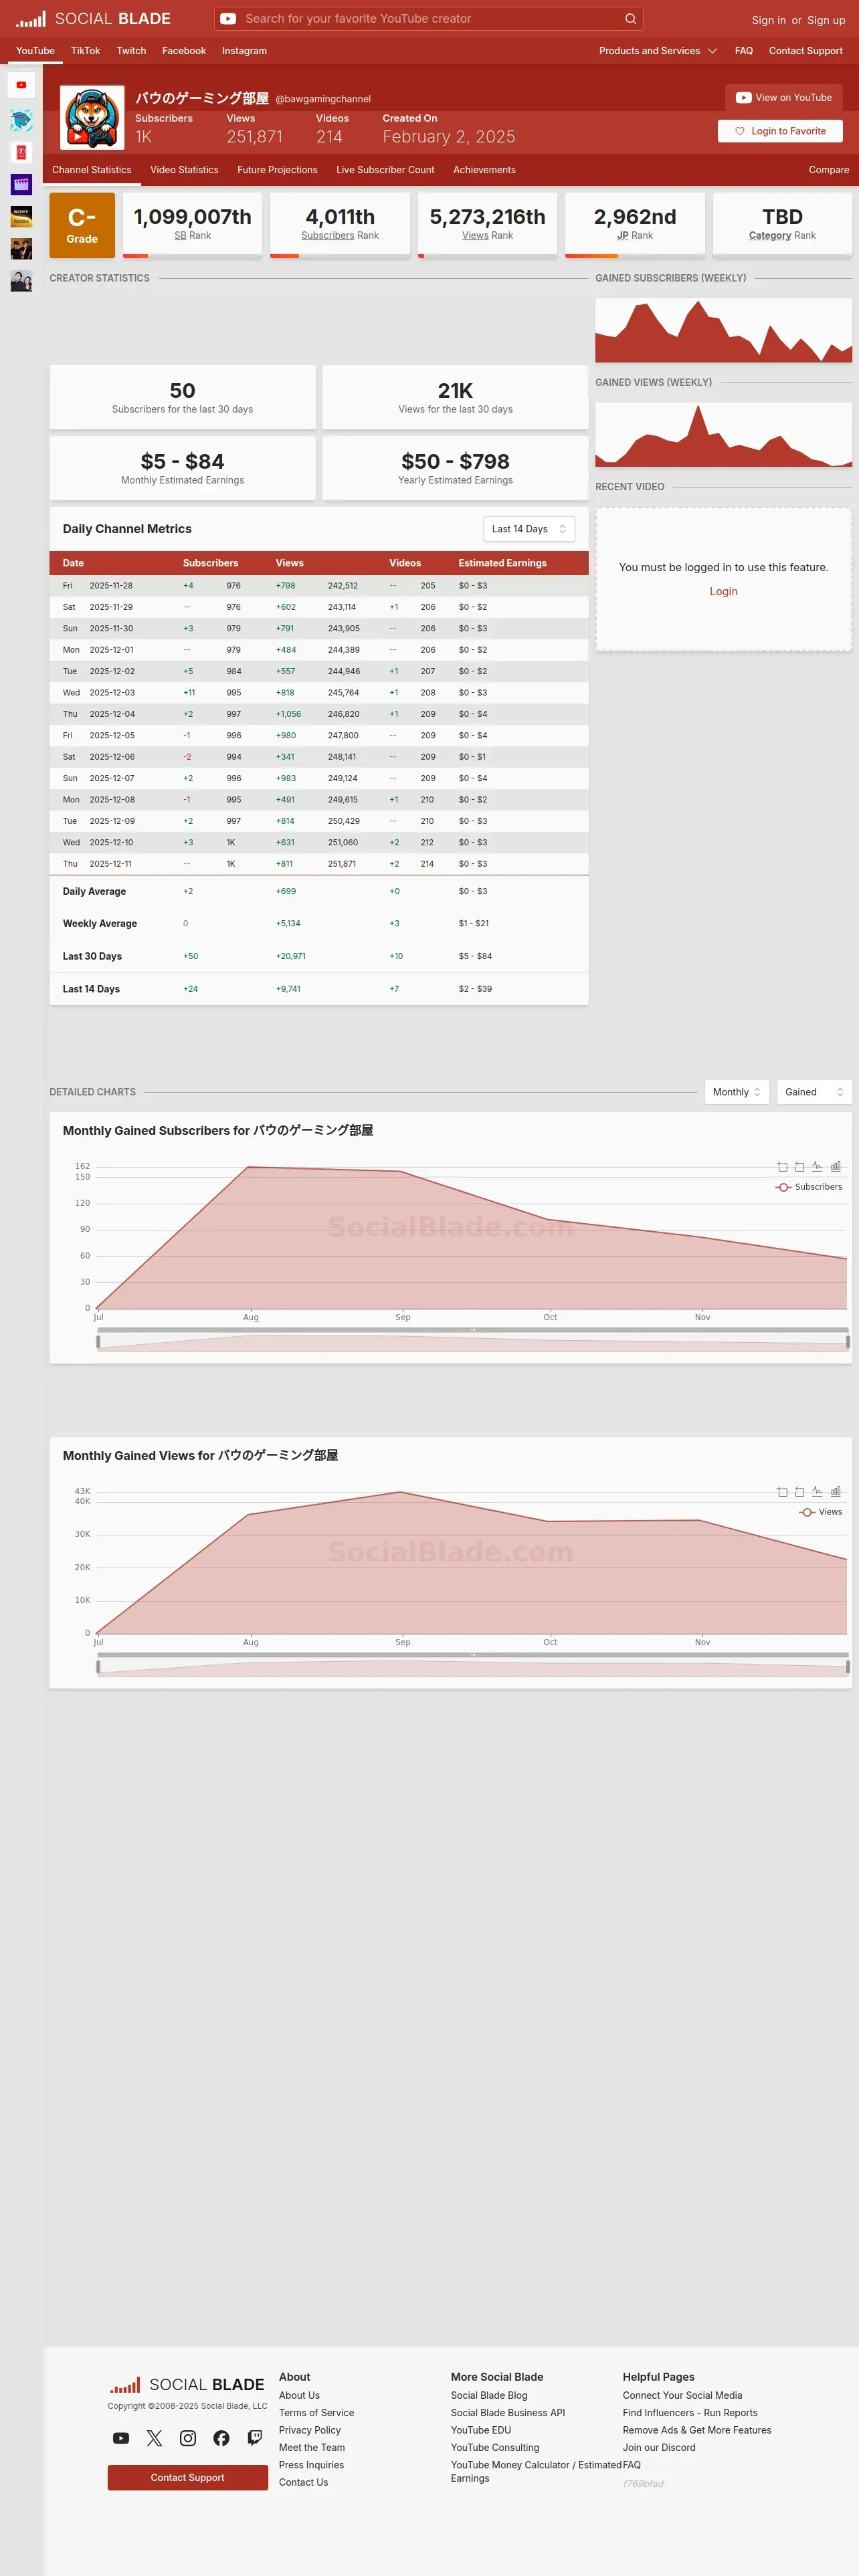Open the red T-Series avatar in sidebar
The height and width of the screenshot is (2576, 859).
(x=21, y=152)
